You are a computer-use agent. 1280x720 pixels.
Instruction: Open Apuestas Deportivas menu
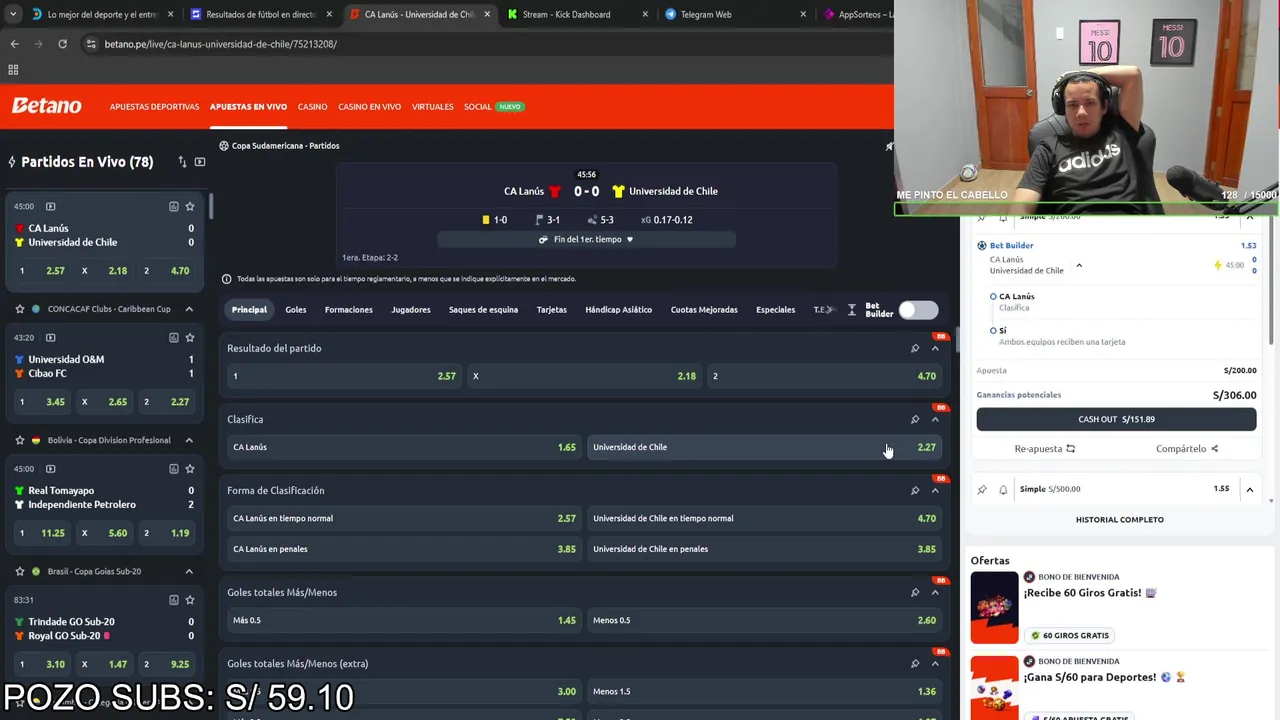coord(154,107)
